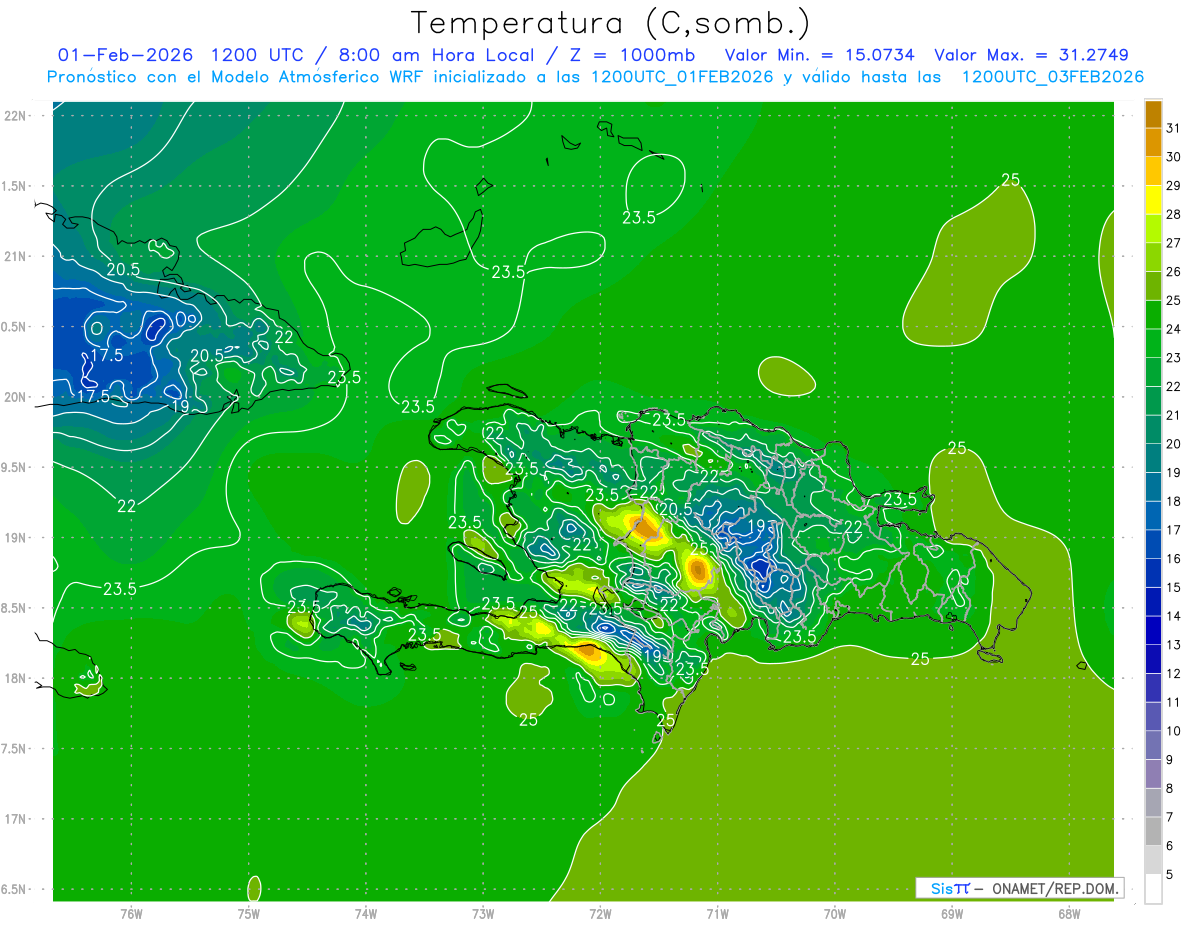This screenshot has height=927, width=1200.
Task: Click the "71W" longitude axis label
Action: 717,914
